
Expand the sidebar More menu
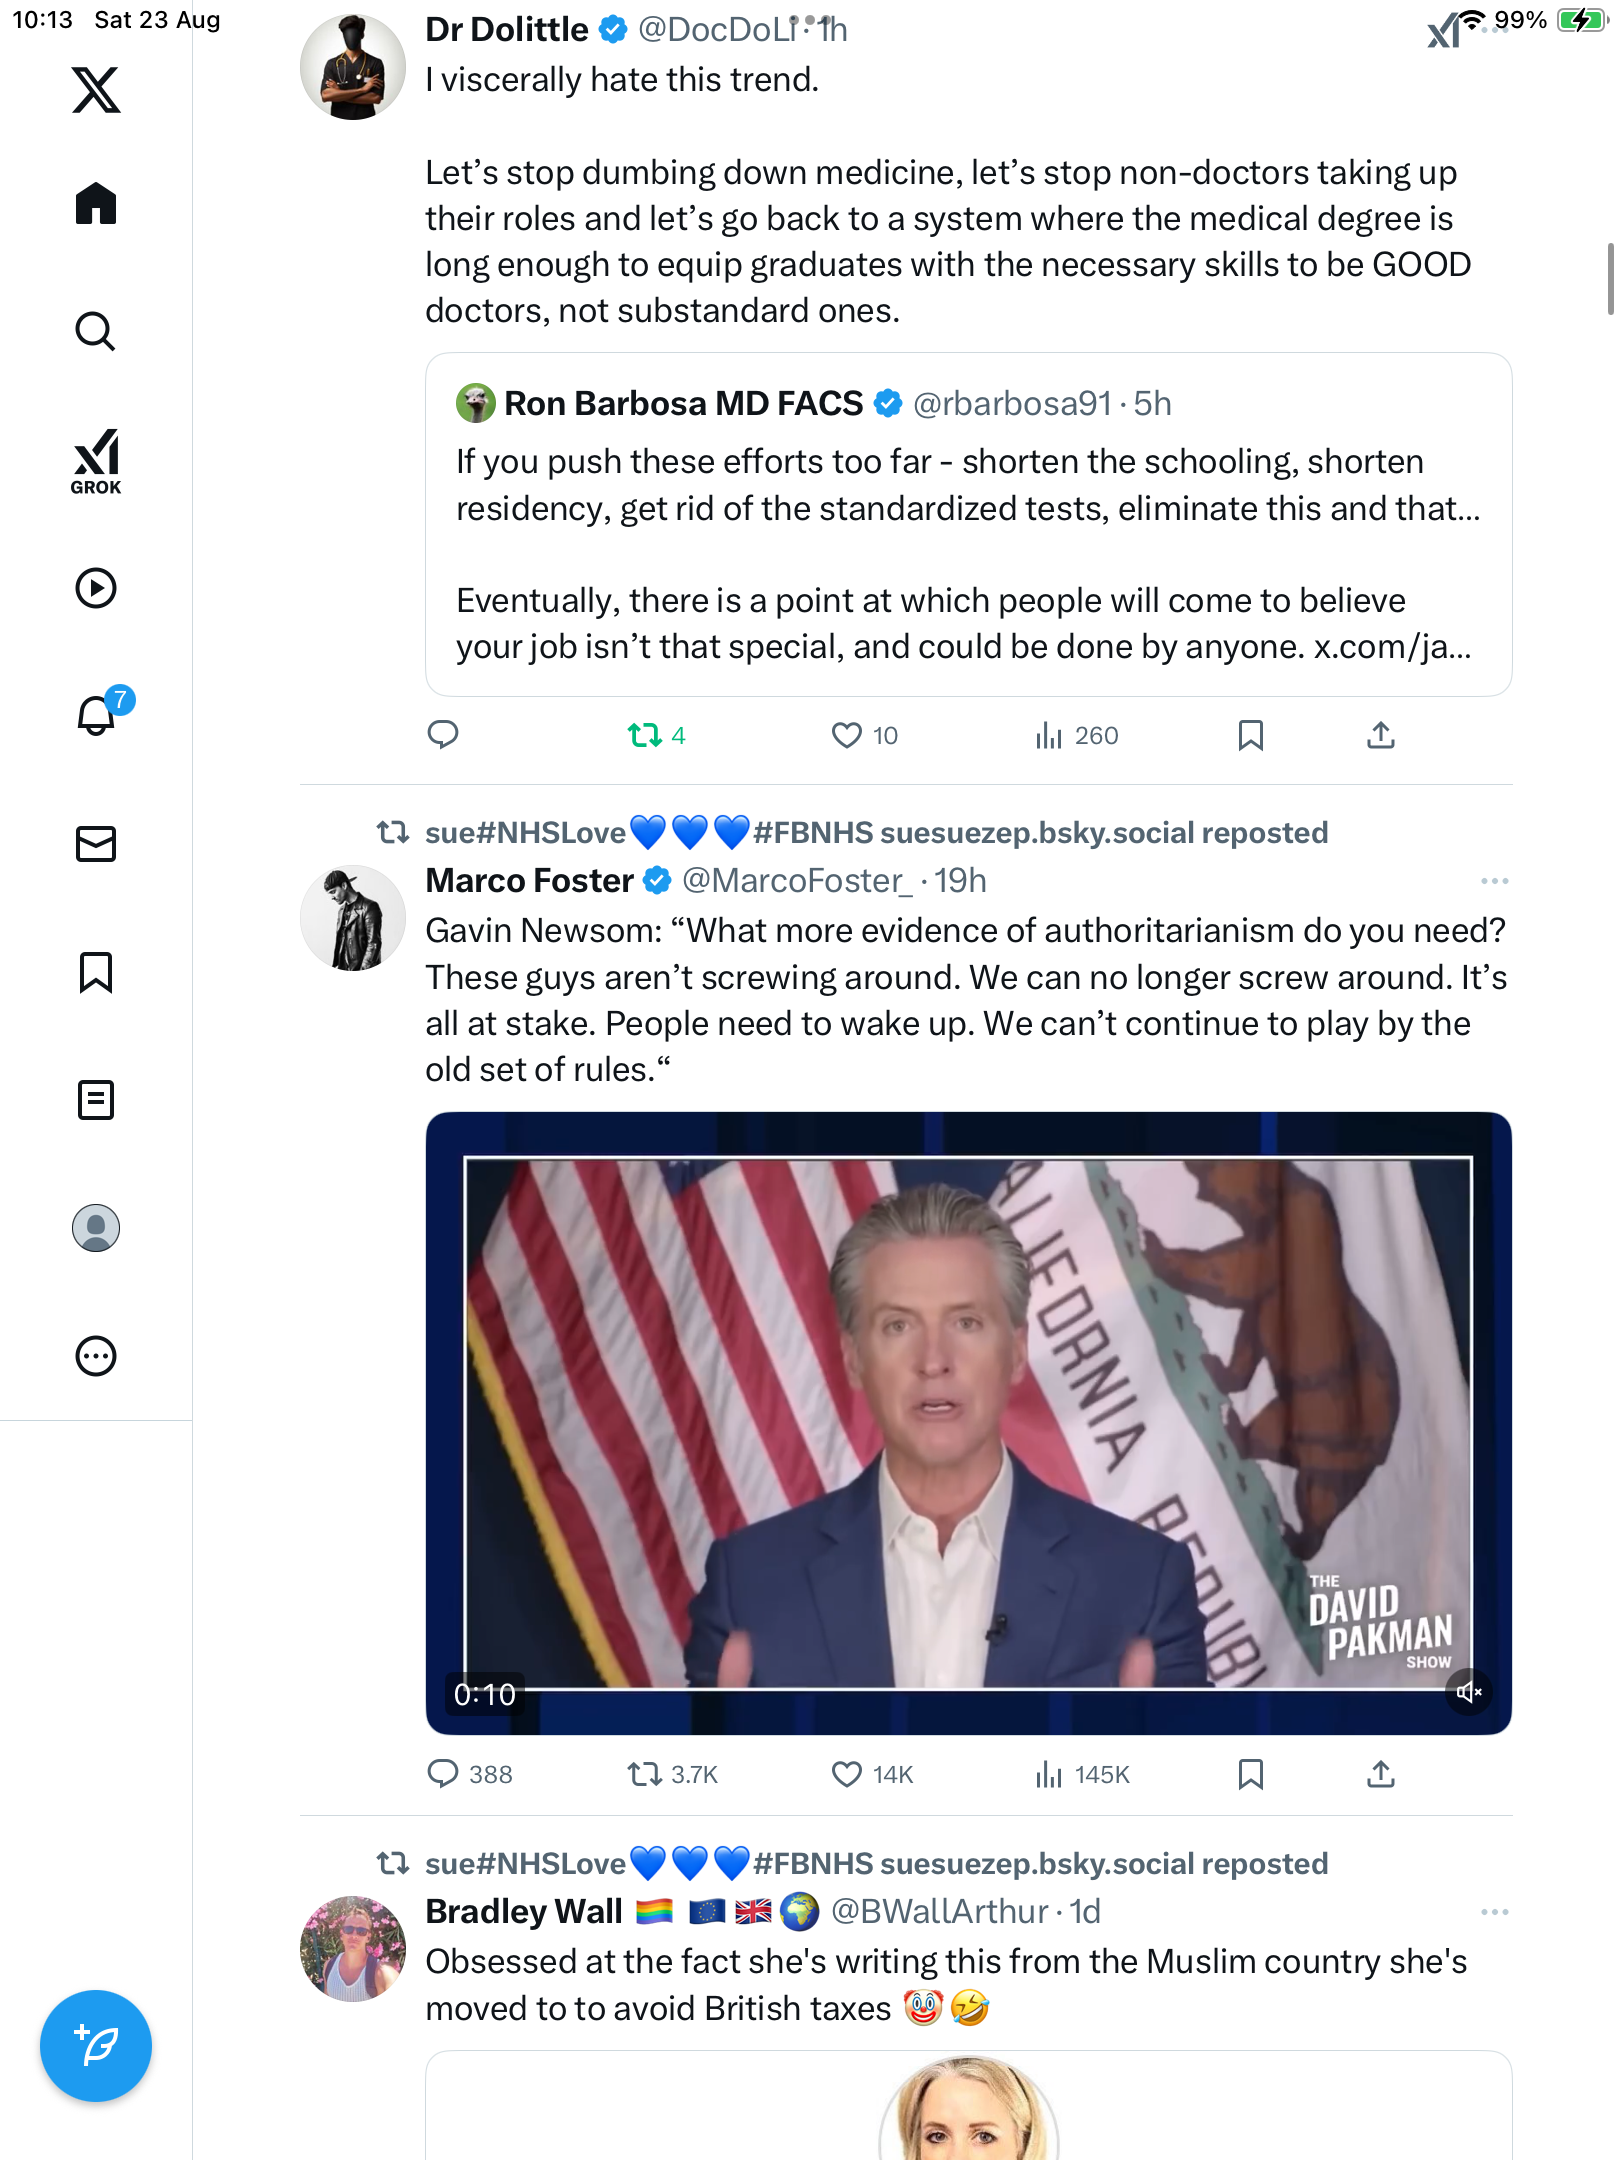(96, 1356)
